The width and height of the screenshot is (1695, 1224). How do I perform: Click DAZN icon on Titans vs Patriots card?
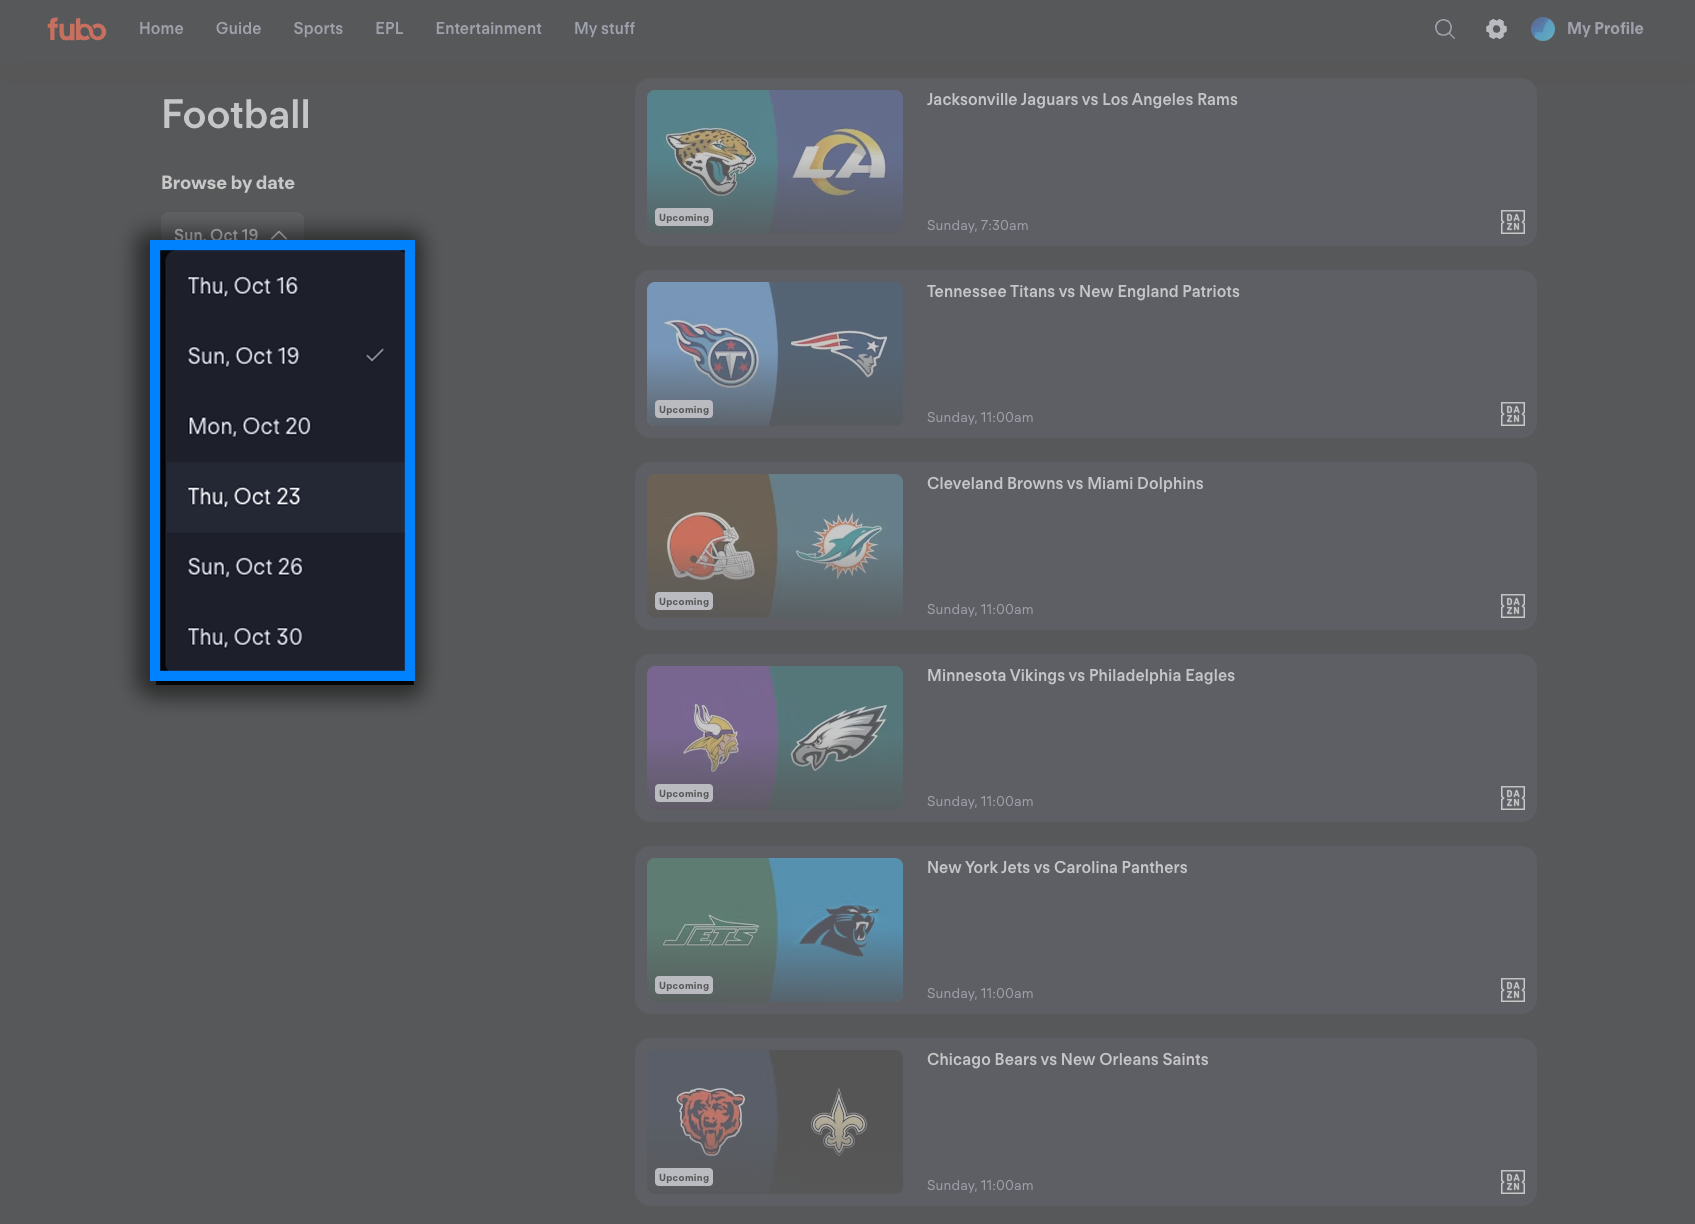1513,414
